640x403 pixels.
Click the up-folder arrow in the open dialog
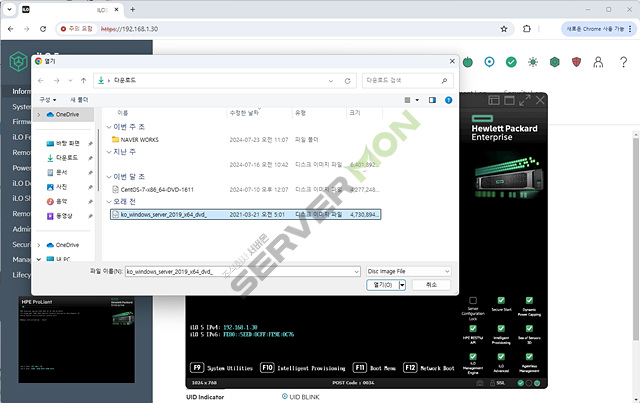(83, 80)
